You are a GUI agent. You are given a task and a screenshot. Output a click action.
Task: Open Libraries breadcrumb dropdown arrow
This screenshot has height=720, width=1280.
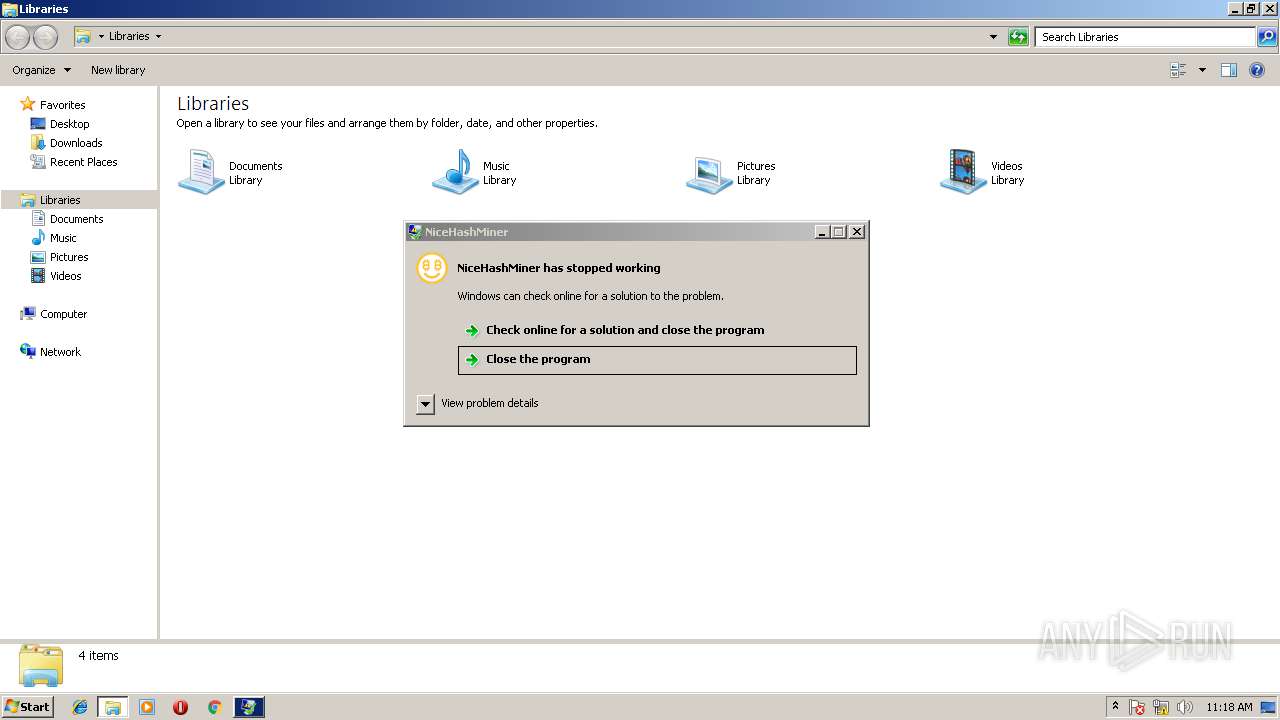pyautogui.click(x=158, y=36)
